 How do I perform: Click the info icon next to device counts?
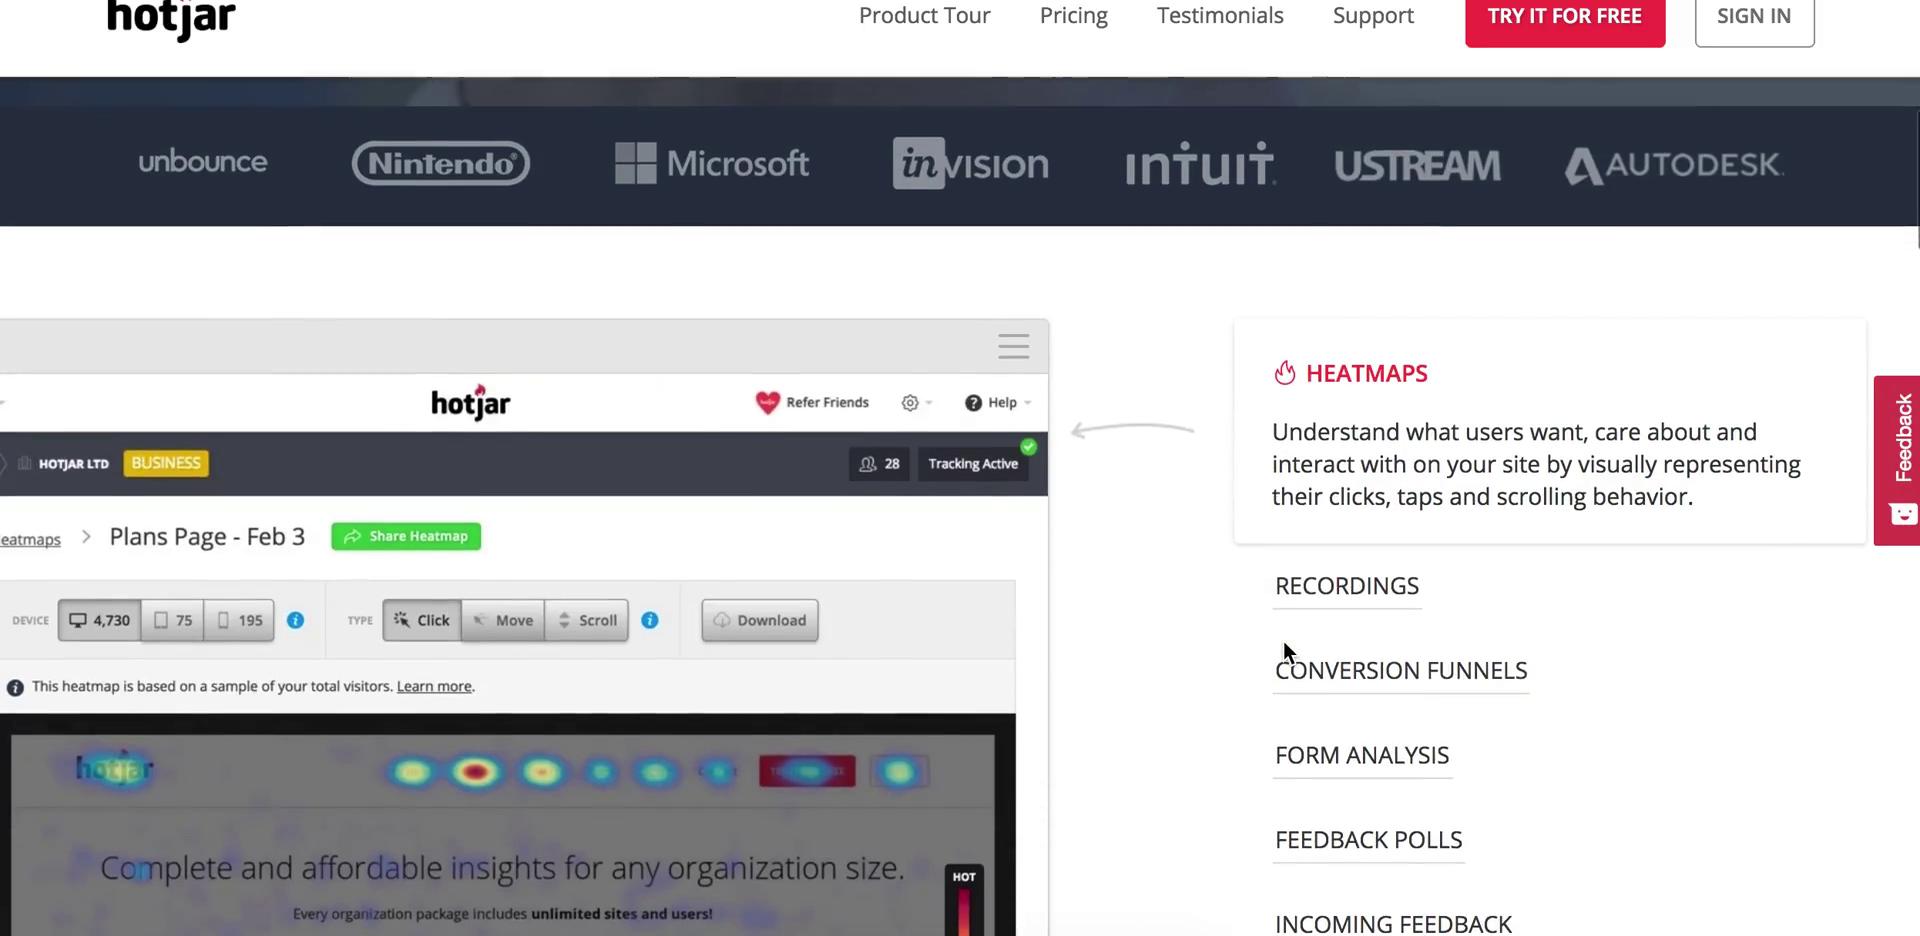pyautogui.click(x=295, y=621)
